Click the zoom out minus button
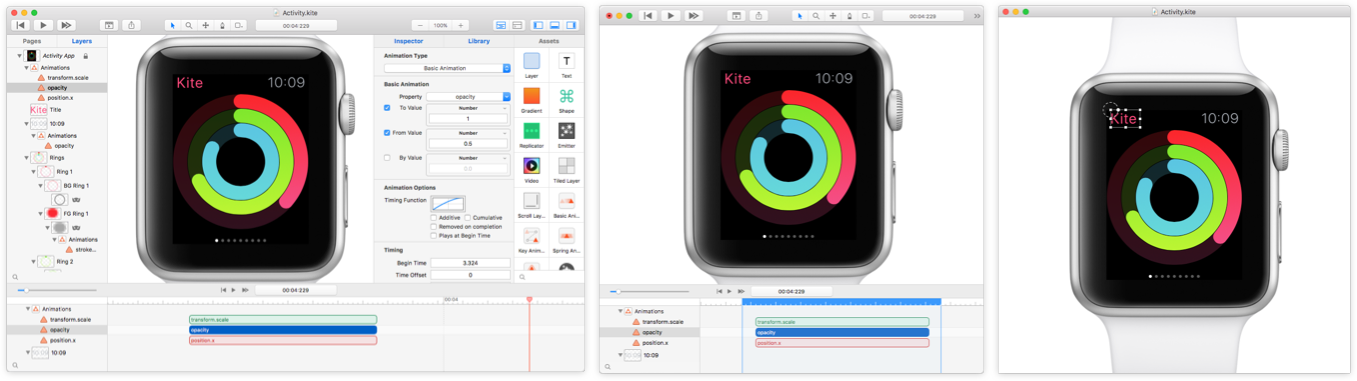 (x=419, y=25)
